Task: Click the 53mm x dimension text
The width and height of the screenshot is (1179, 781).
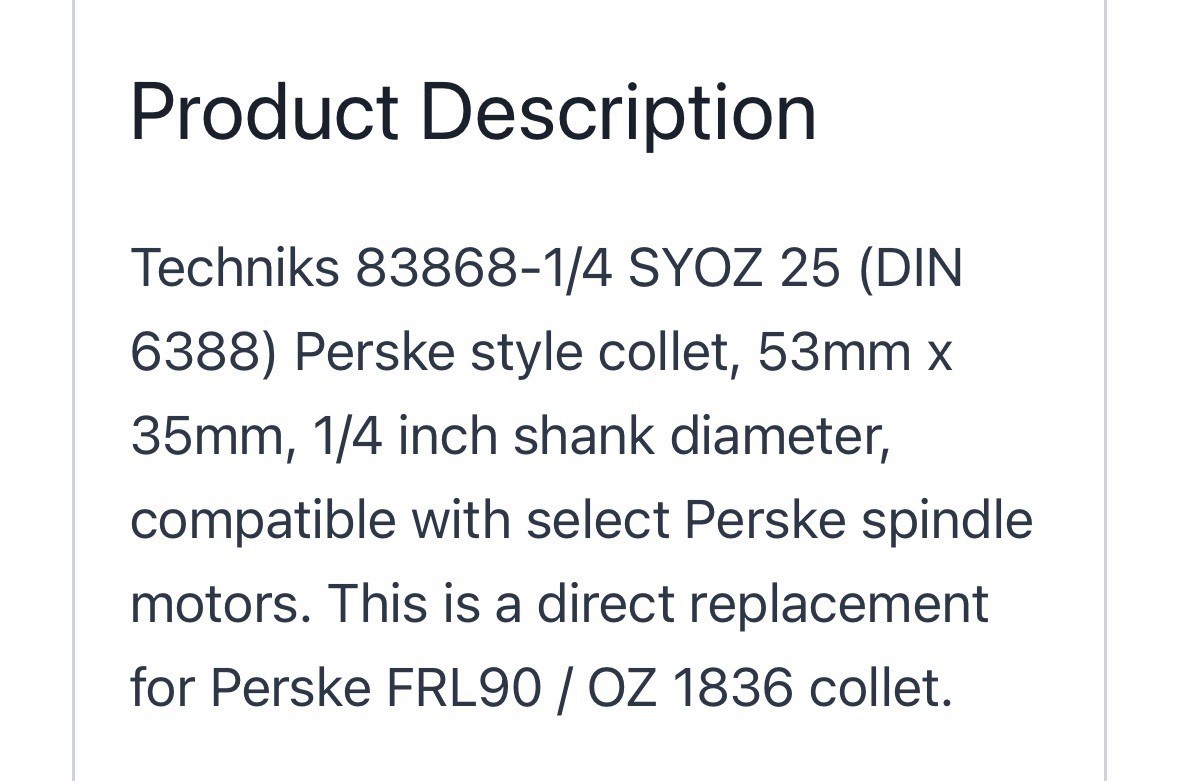Action: (x=854, y=351)
